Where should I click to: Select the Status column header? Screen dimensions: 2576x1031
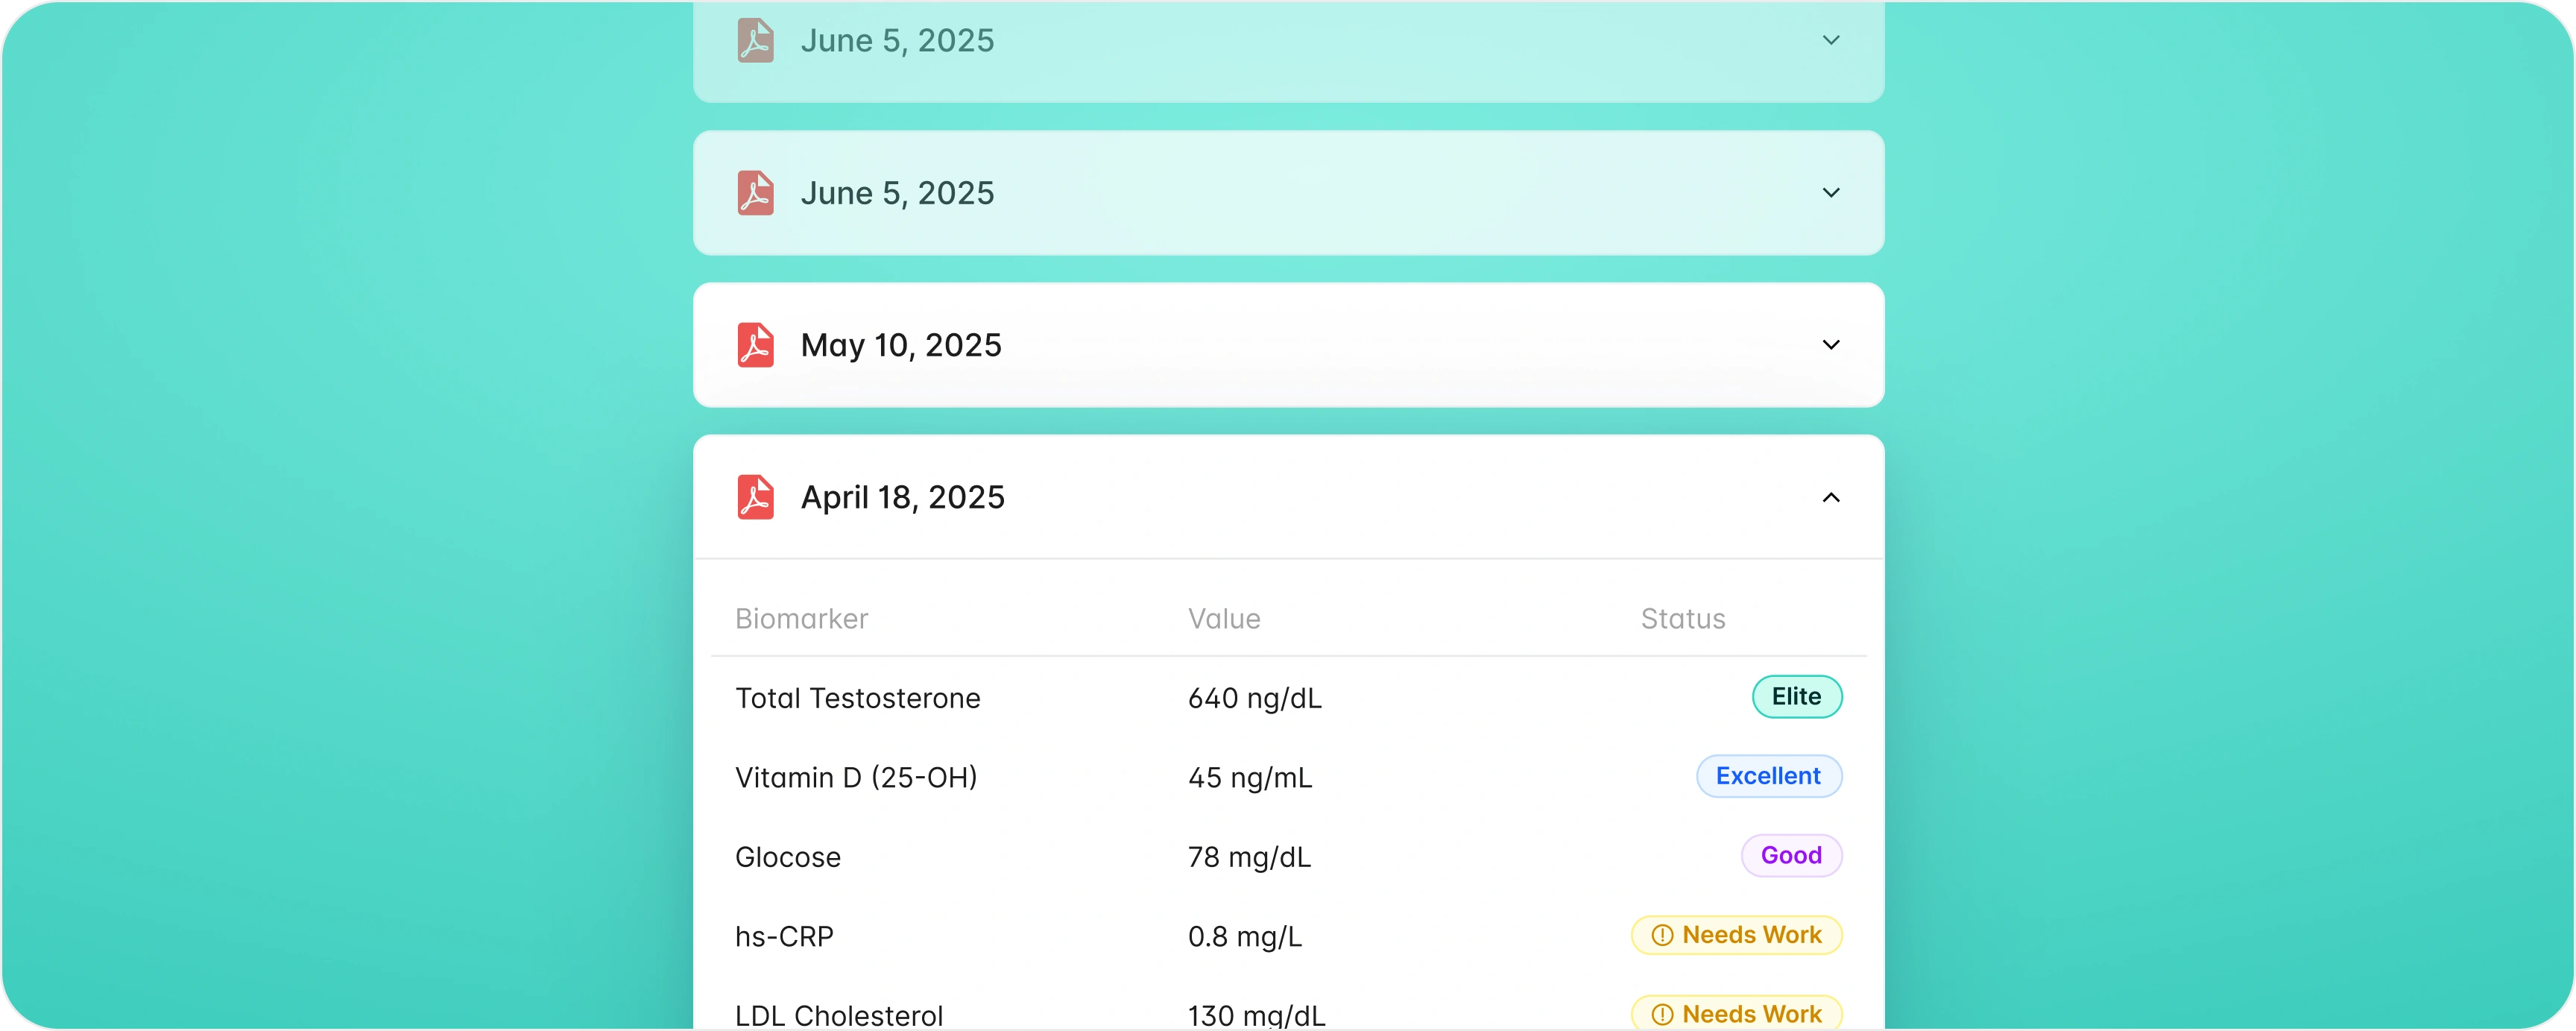tap(1683, 619)
